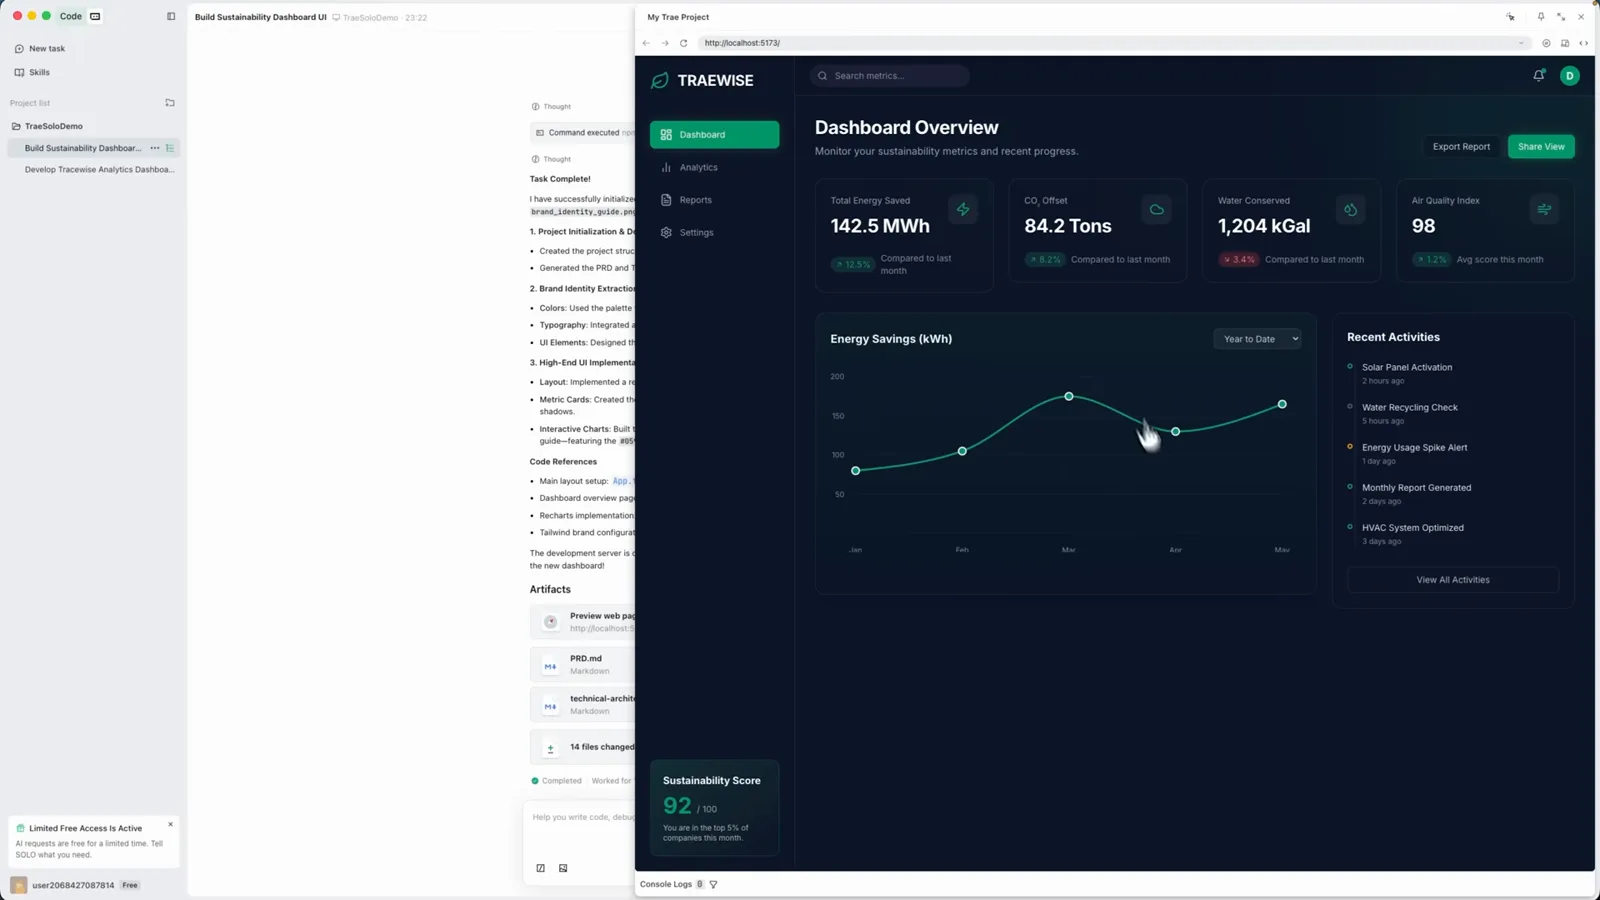Attach an image using the chat input image icon
The image size is (1600, 900).
[x=563, y=868]
